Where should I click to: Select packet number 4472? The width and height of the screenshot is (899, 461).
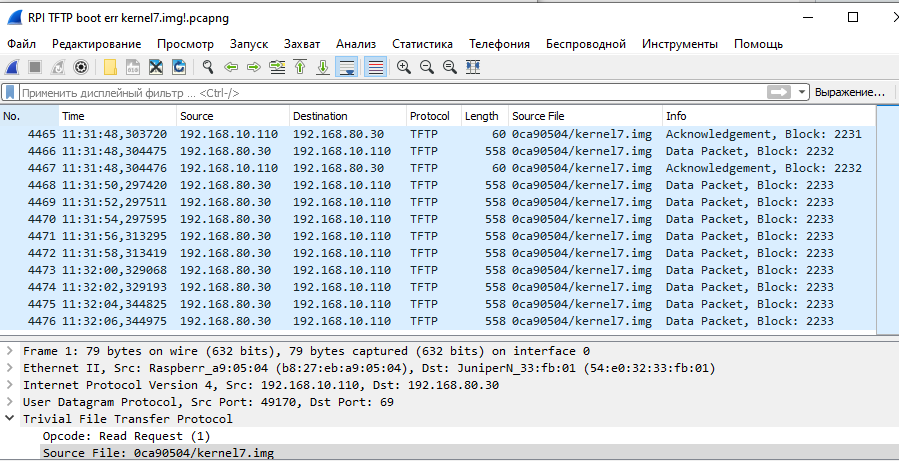pos(438,253)
